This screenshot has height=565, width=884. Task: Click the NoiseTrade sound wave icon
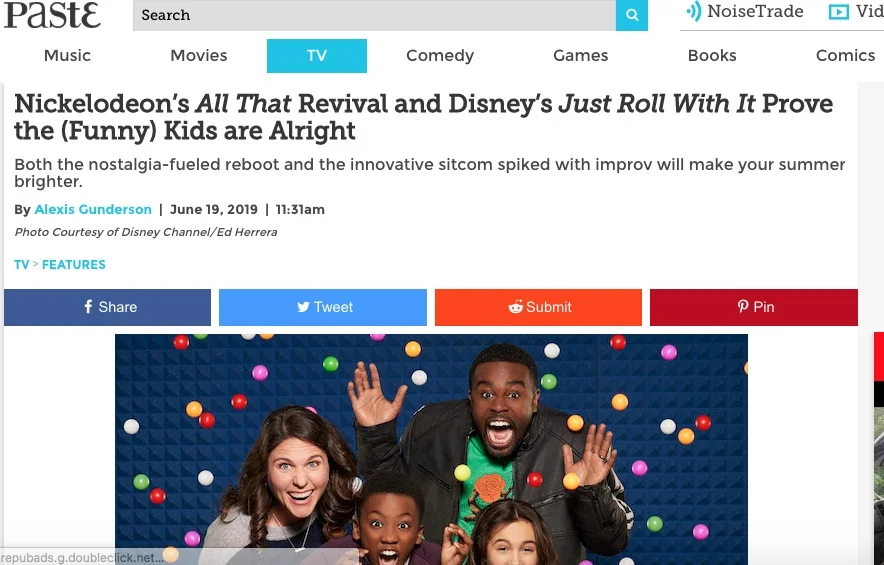coord(693,11)
